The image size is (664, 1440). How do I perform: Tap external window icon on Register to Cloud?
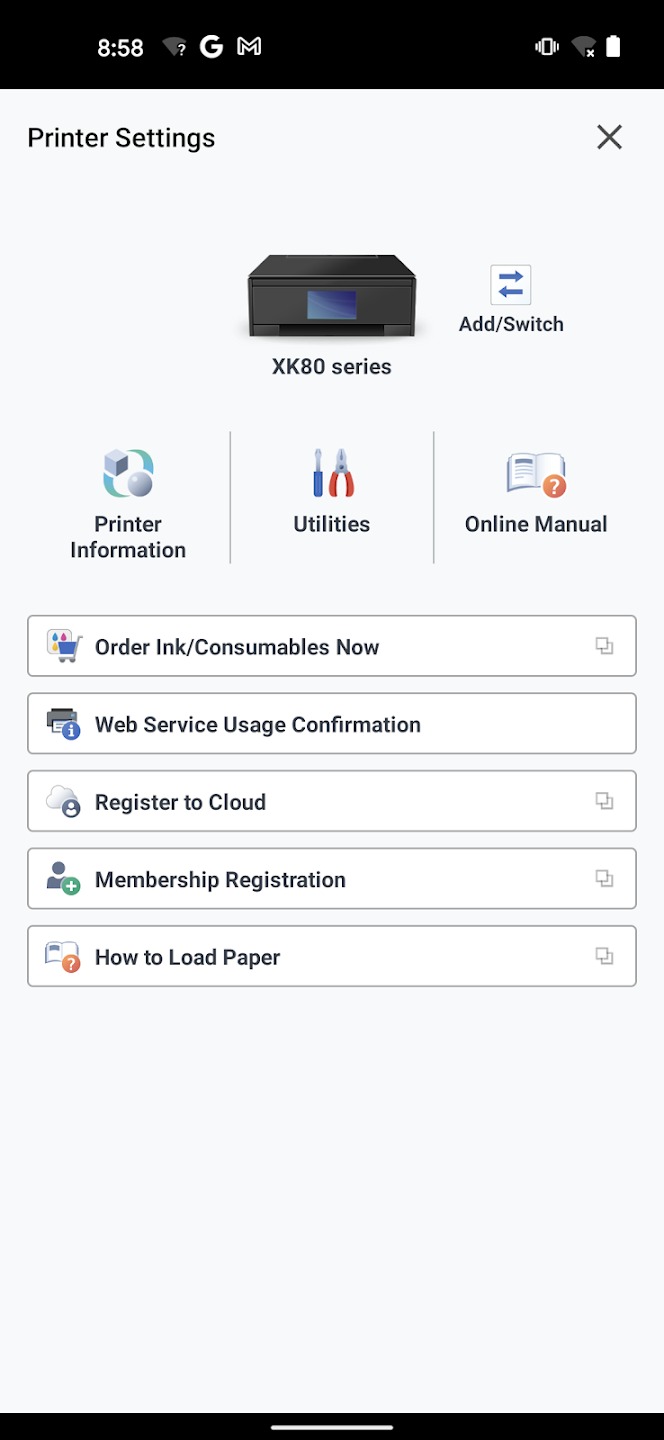click(604, 801)
